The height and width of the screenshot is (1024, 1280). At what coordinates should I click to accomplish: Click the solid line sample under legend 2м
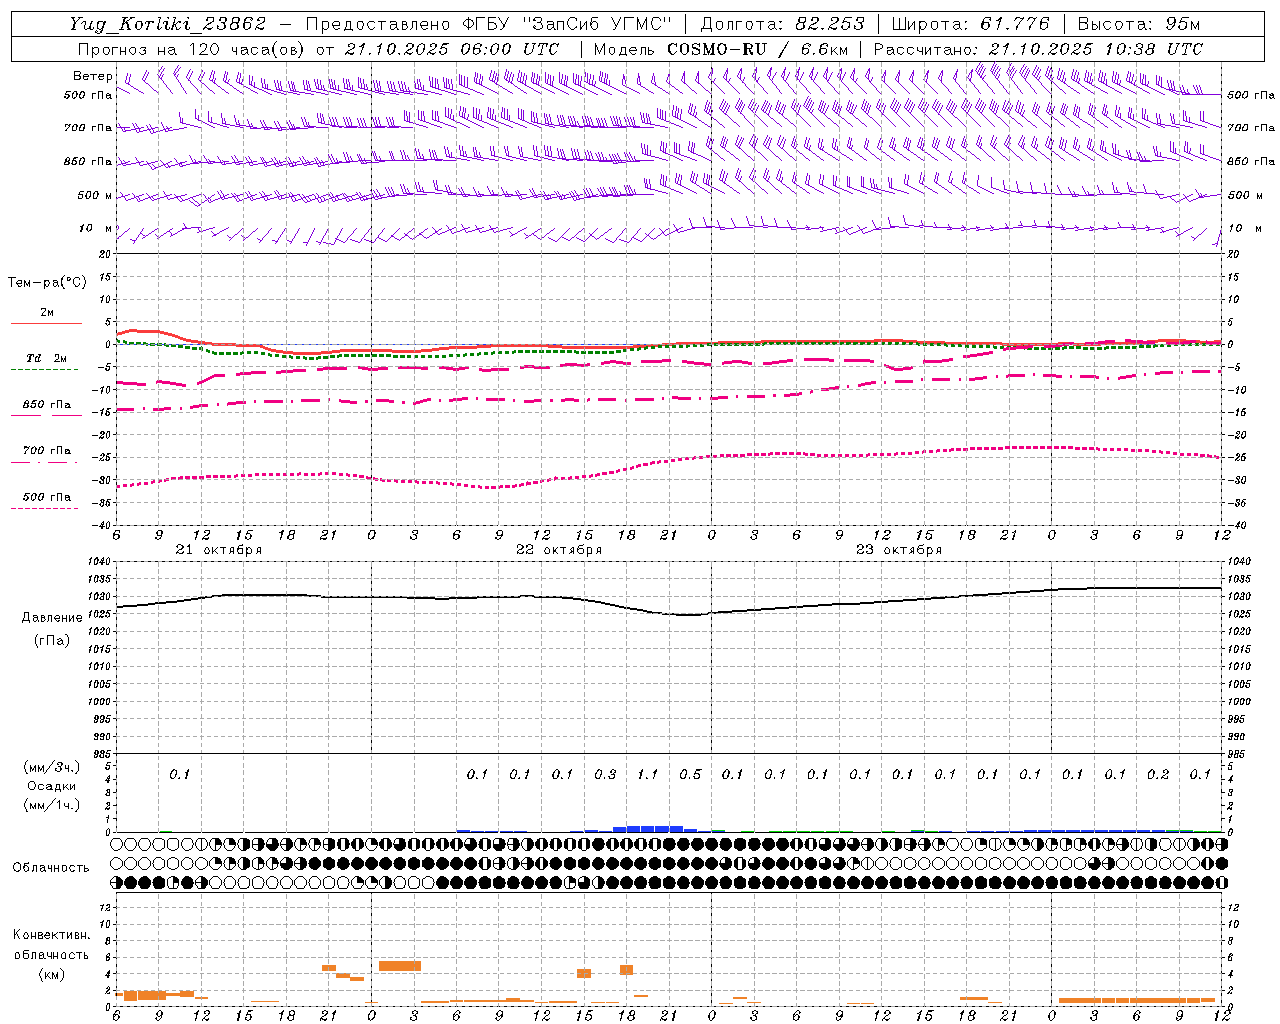tap(46, 323)
